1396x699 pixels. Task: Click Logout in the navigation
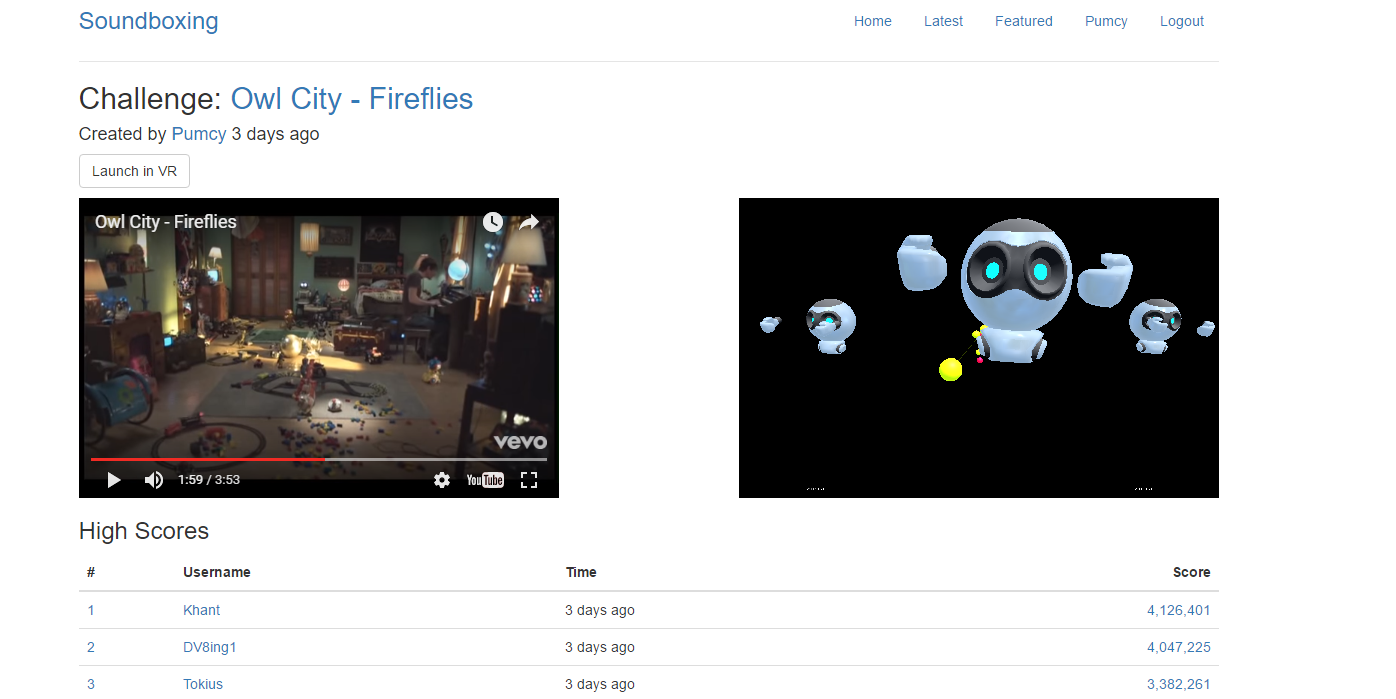[1182, 21]
